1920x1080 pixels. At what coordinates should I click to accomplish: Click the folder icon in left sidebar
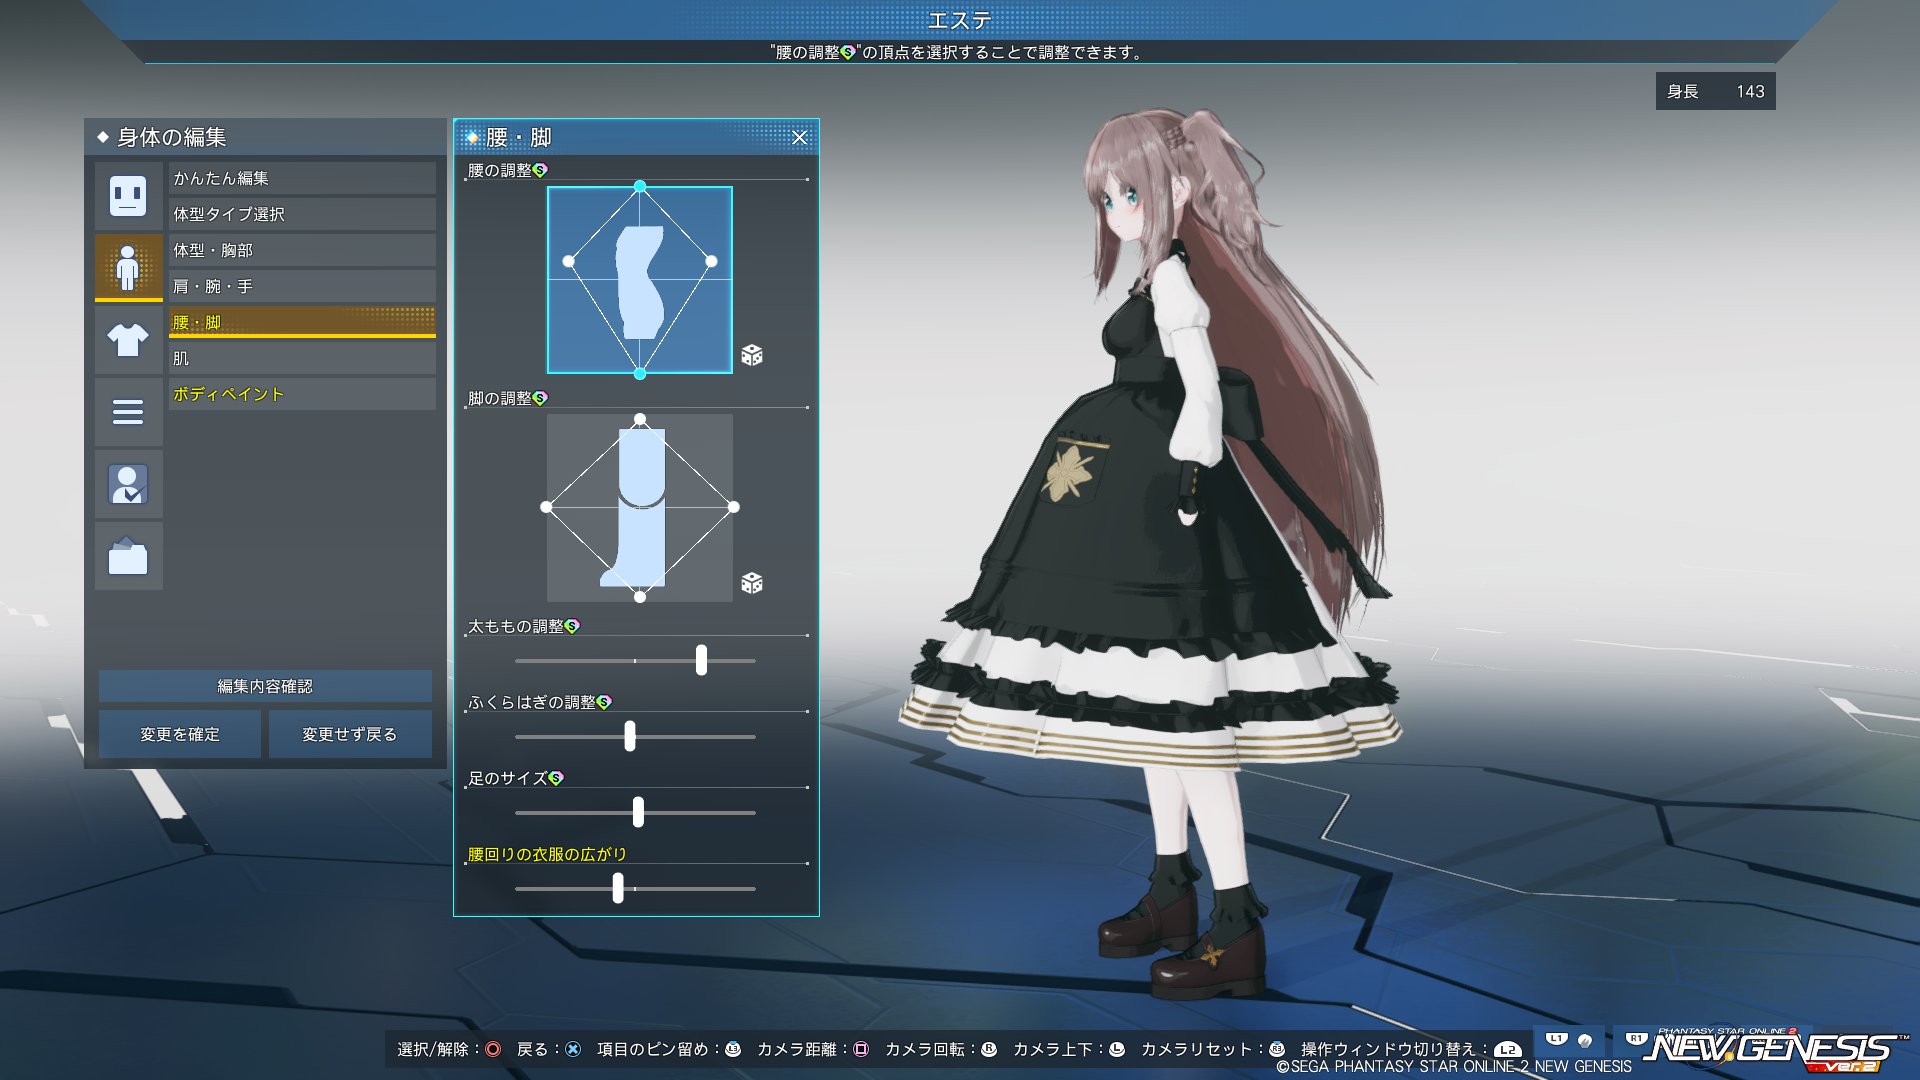click(128, 556)
